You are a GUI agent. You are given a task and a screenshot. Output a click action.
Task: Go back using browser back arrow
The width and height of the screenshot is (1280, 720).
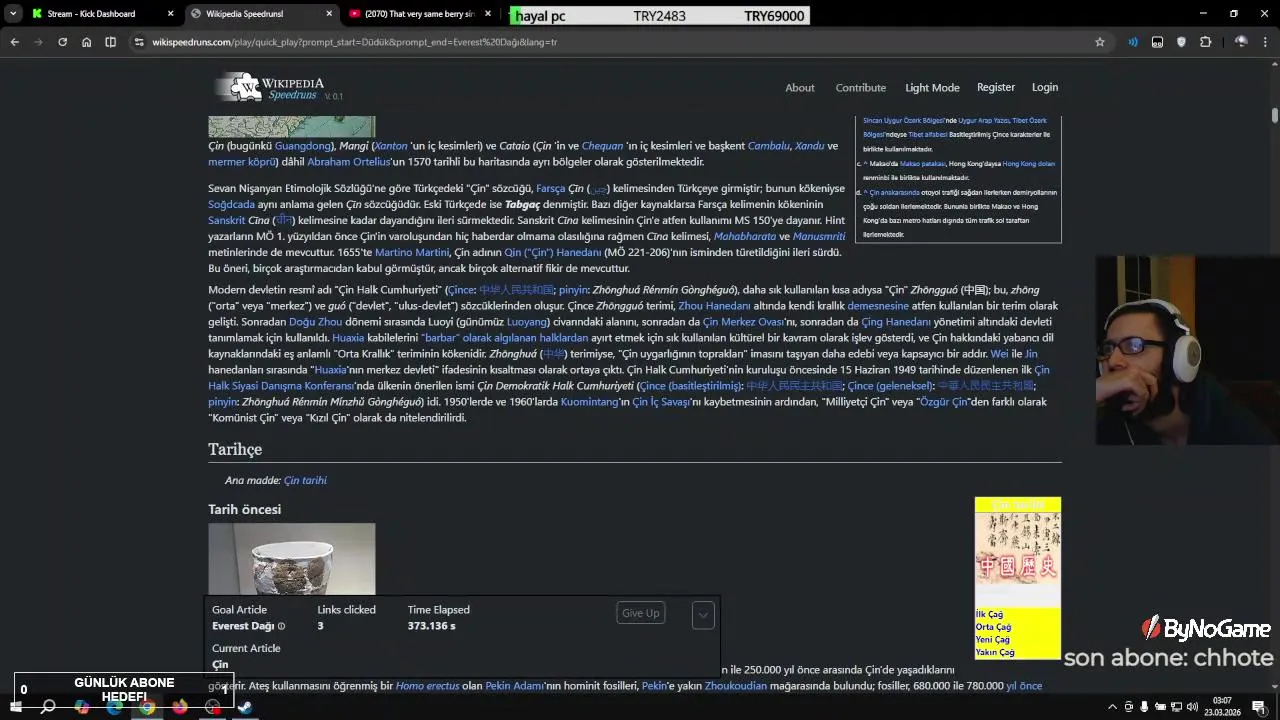click(x=14, y=42)
